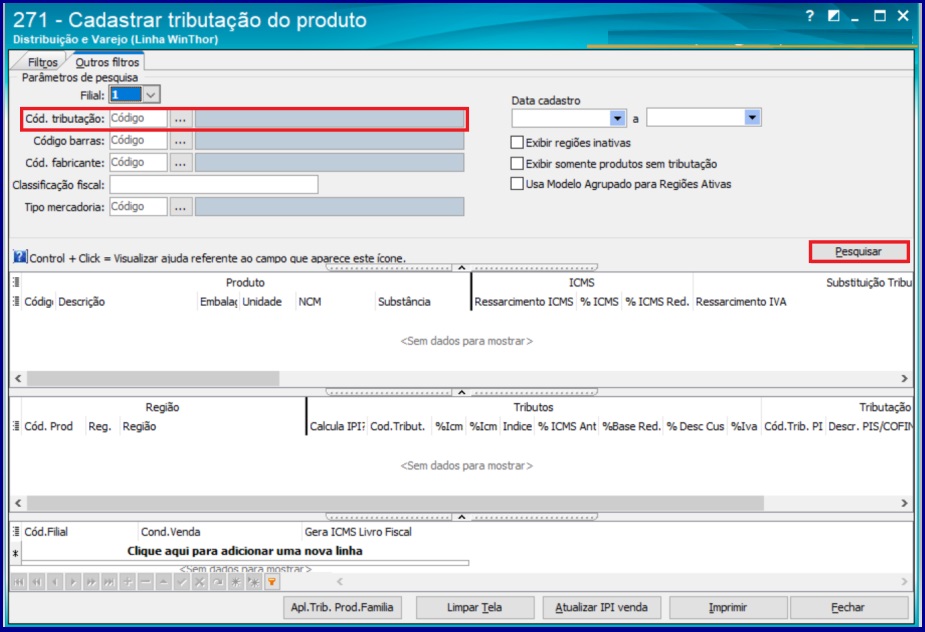Switch to the Filtros tab
Image resolution: width=925 pixels, height=632 pixels.
click(42, 62)
